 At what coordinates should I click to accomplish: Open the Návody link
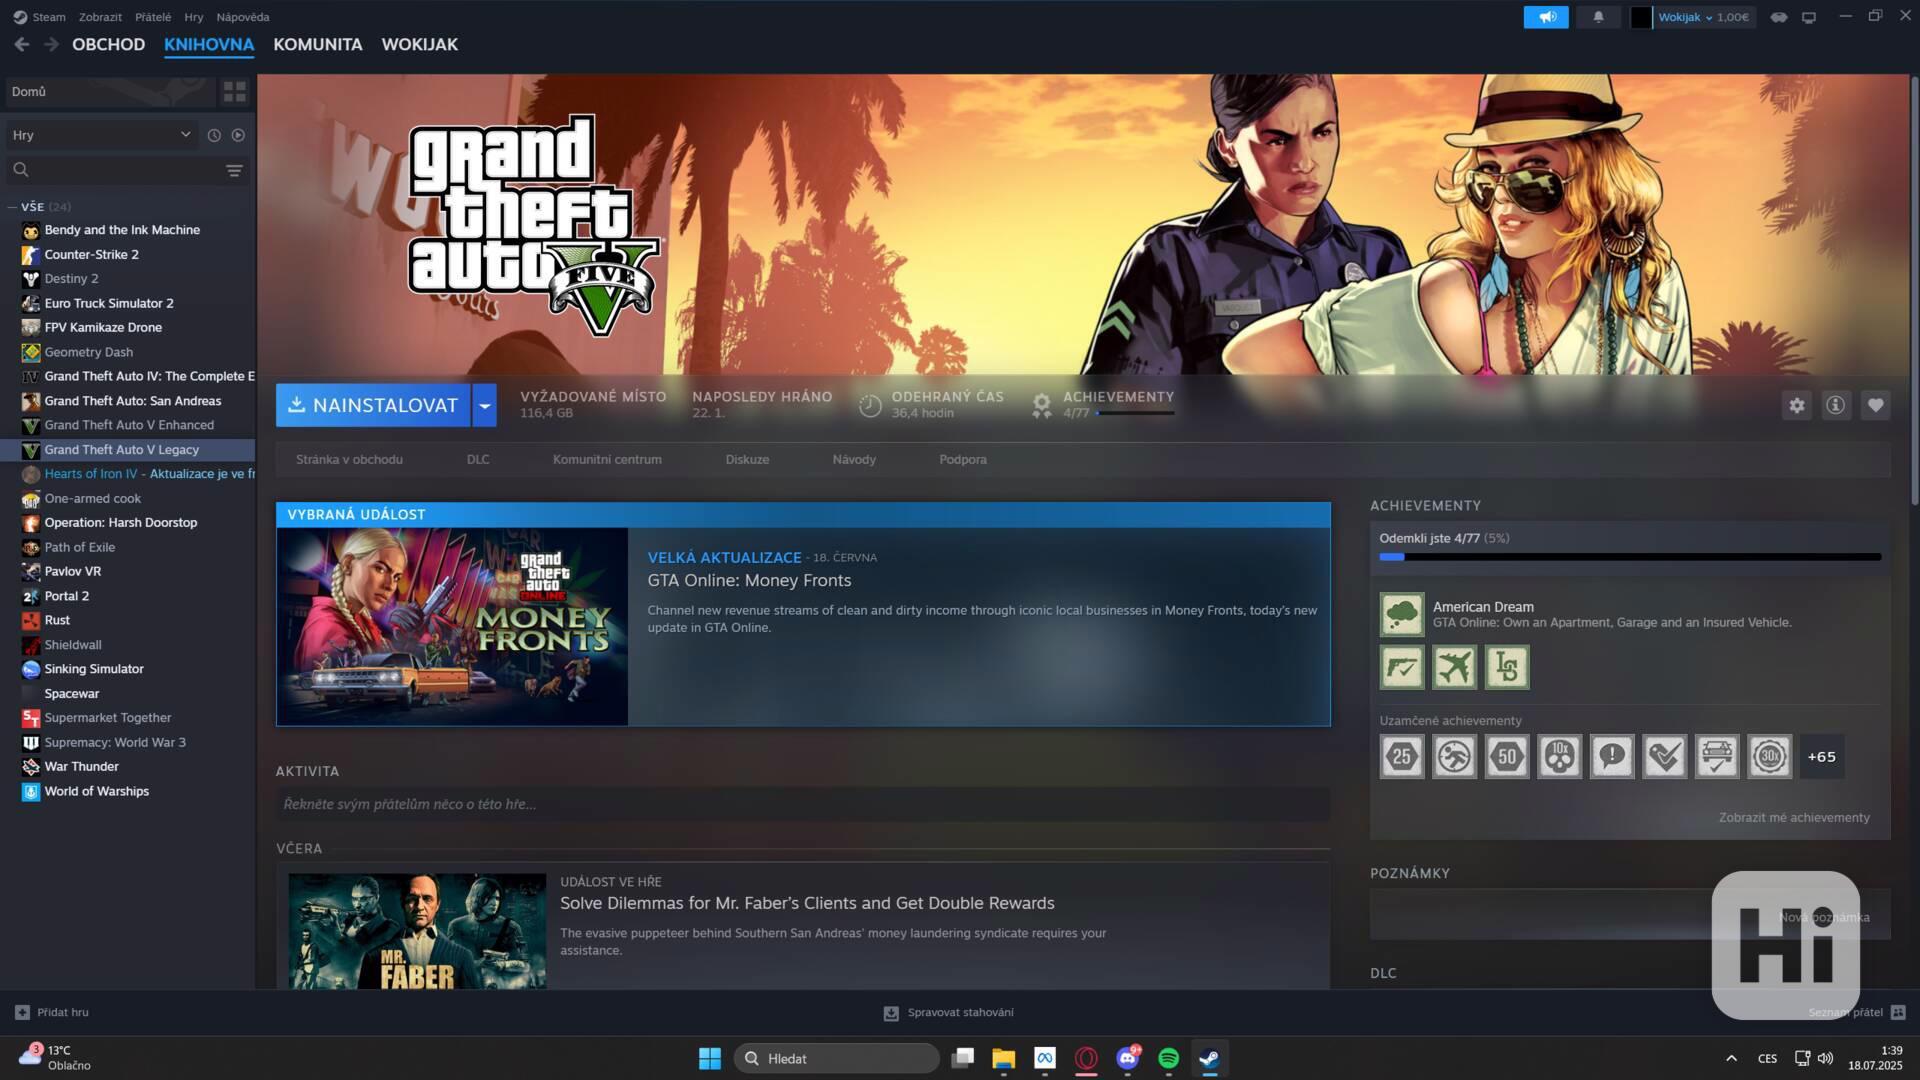(854, 460)
